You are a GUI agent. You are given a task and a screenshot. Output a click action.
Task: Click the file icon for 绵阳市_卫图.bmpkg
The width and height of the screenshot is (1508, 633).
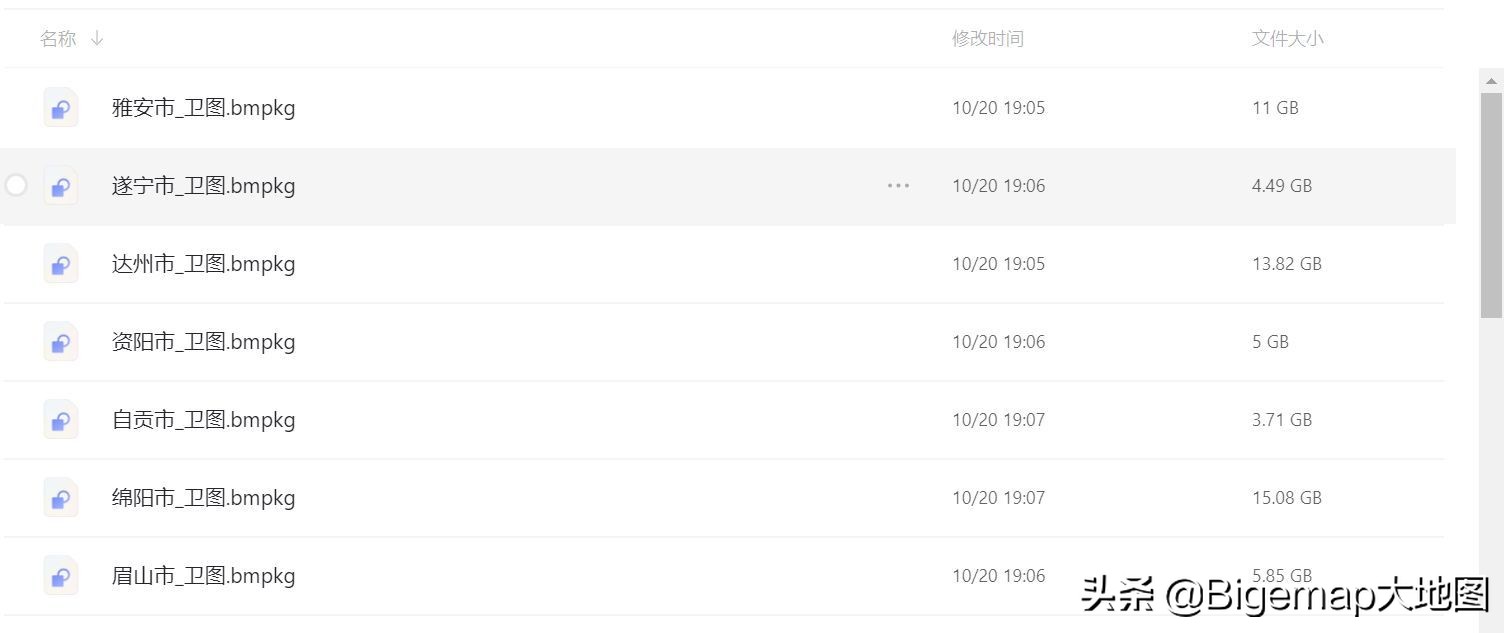[x=61, y=498]
